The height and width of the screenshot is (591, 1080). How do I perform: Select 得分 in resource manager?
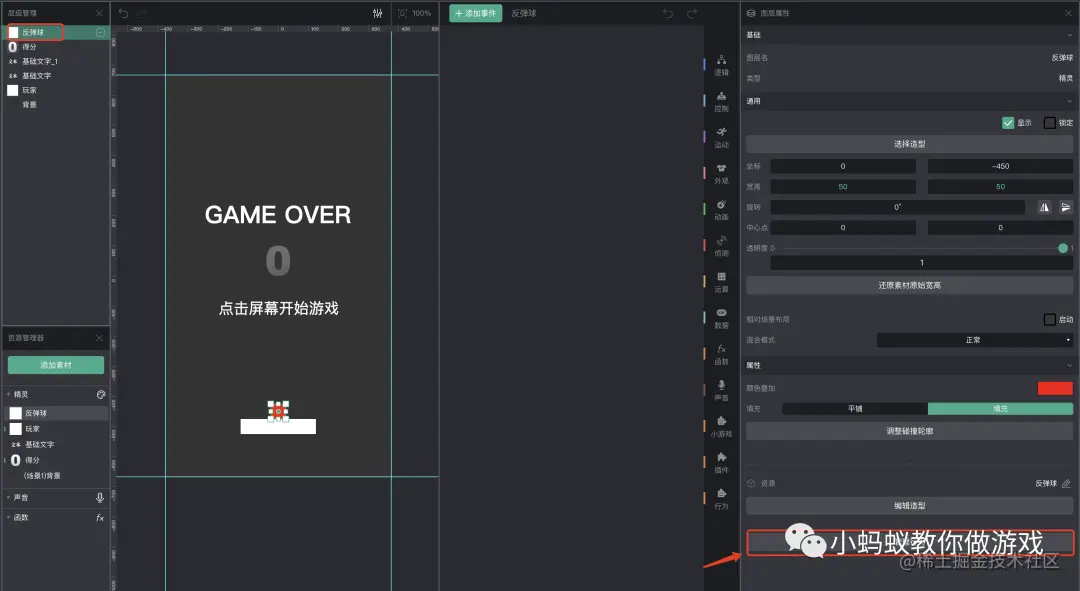point(56,460)
